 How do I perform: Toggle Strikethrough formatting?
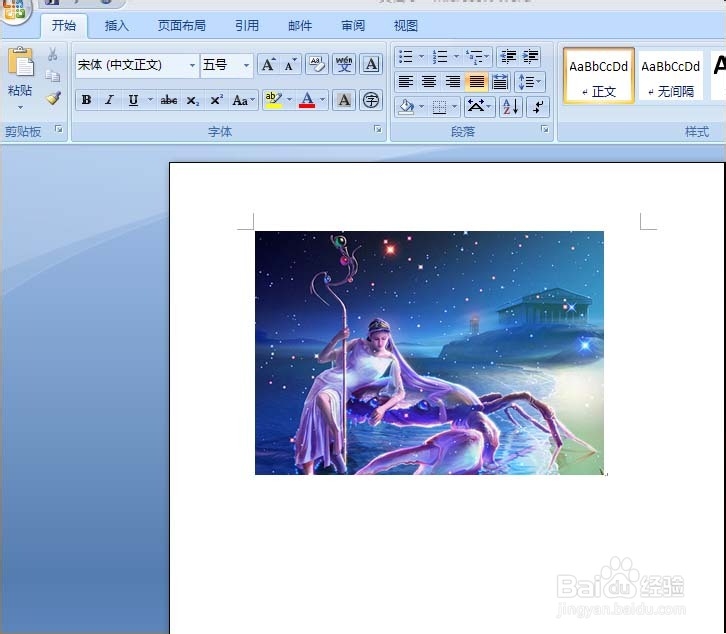click(x=169, y=100)
